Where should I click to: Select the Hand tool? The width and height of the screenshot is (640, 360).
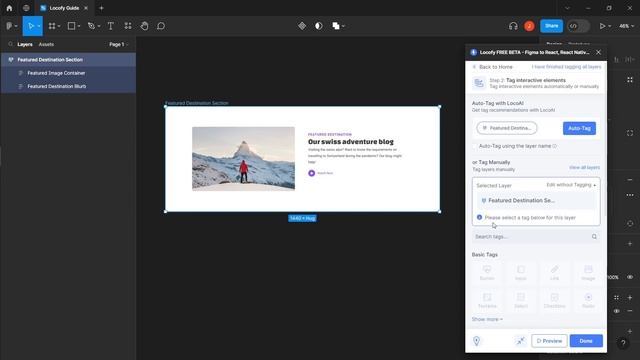click(144, 26)
